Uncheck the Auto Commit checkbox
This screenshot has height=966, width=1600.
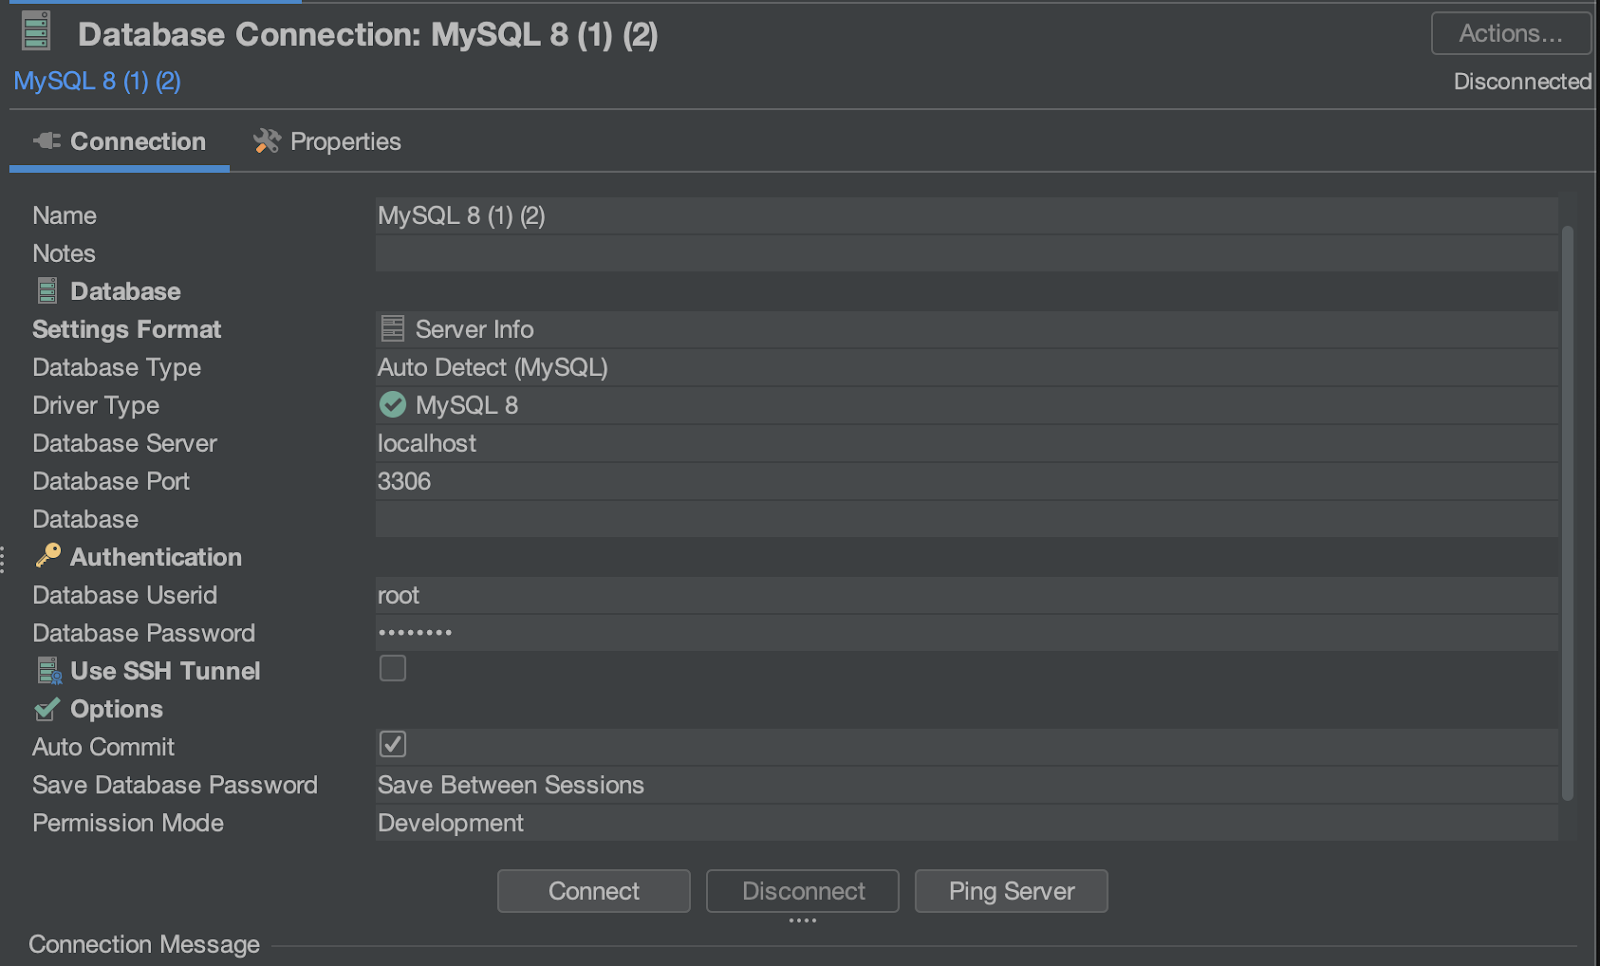(x=392, y=744)
